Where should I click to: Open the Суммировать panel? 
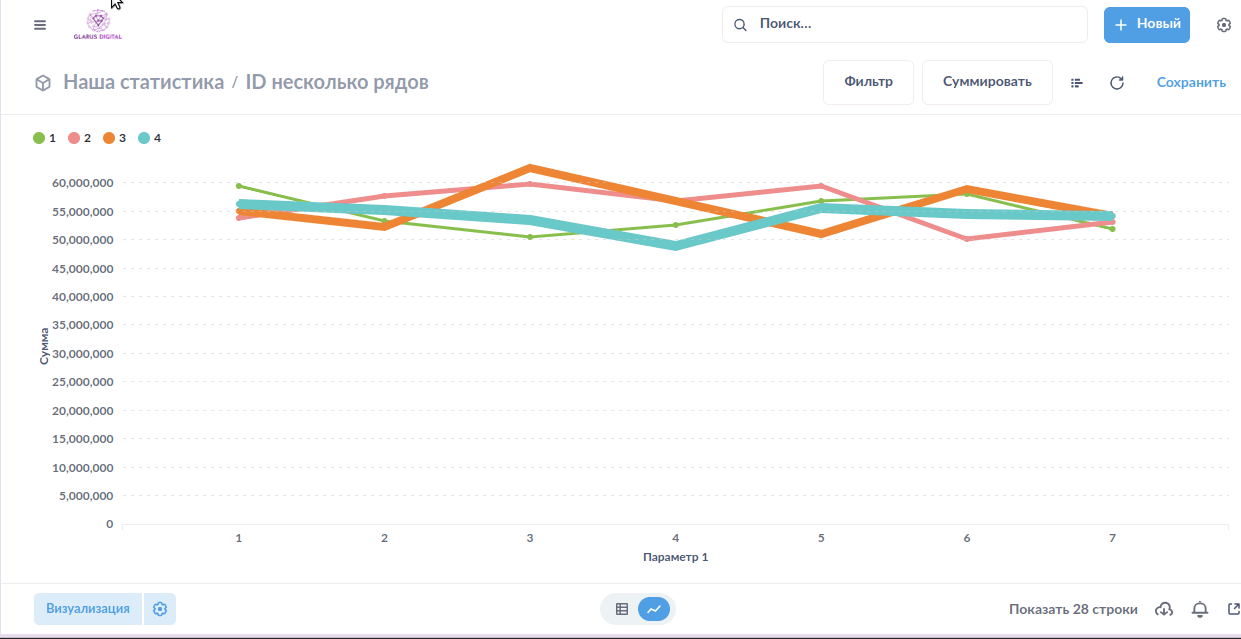986,82
